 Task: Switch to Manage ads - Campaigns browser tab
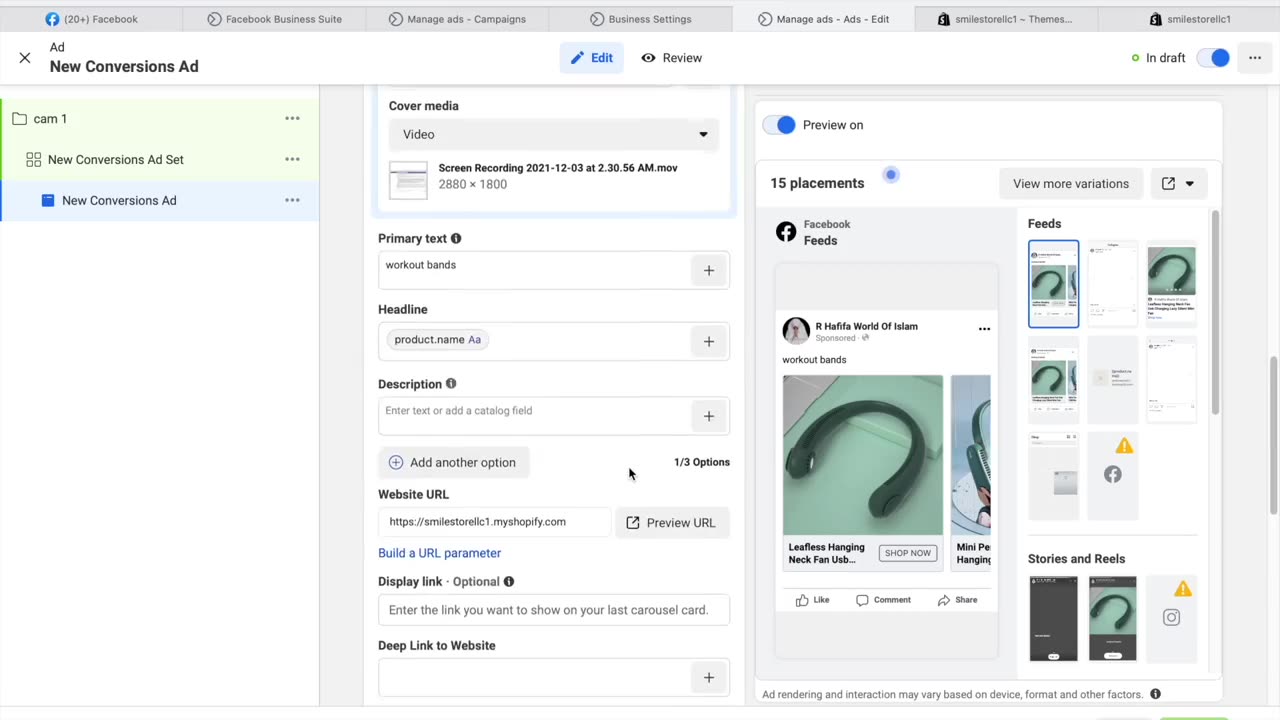[x=456, y=19]
